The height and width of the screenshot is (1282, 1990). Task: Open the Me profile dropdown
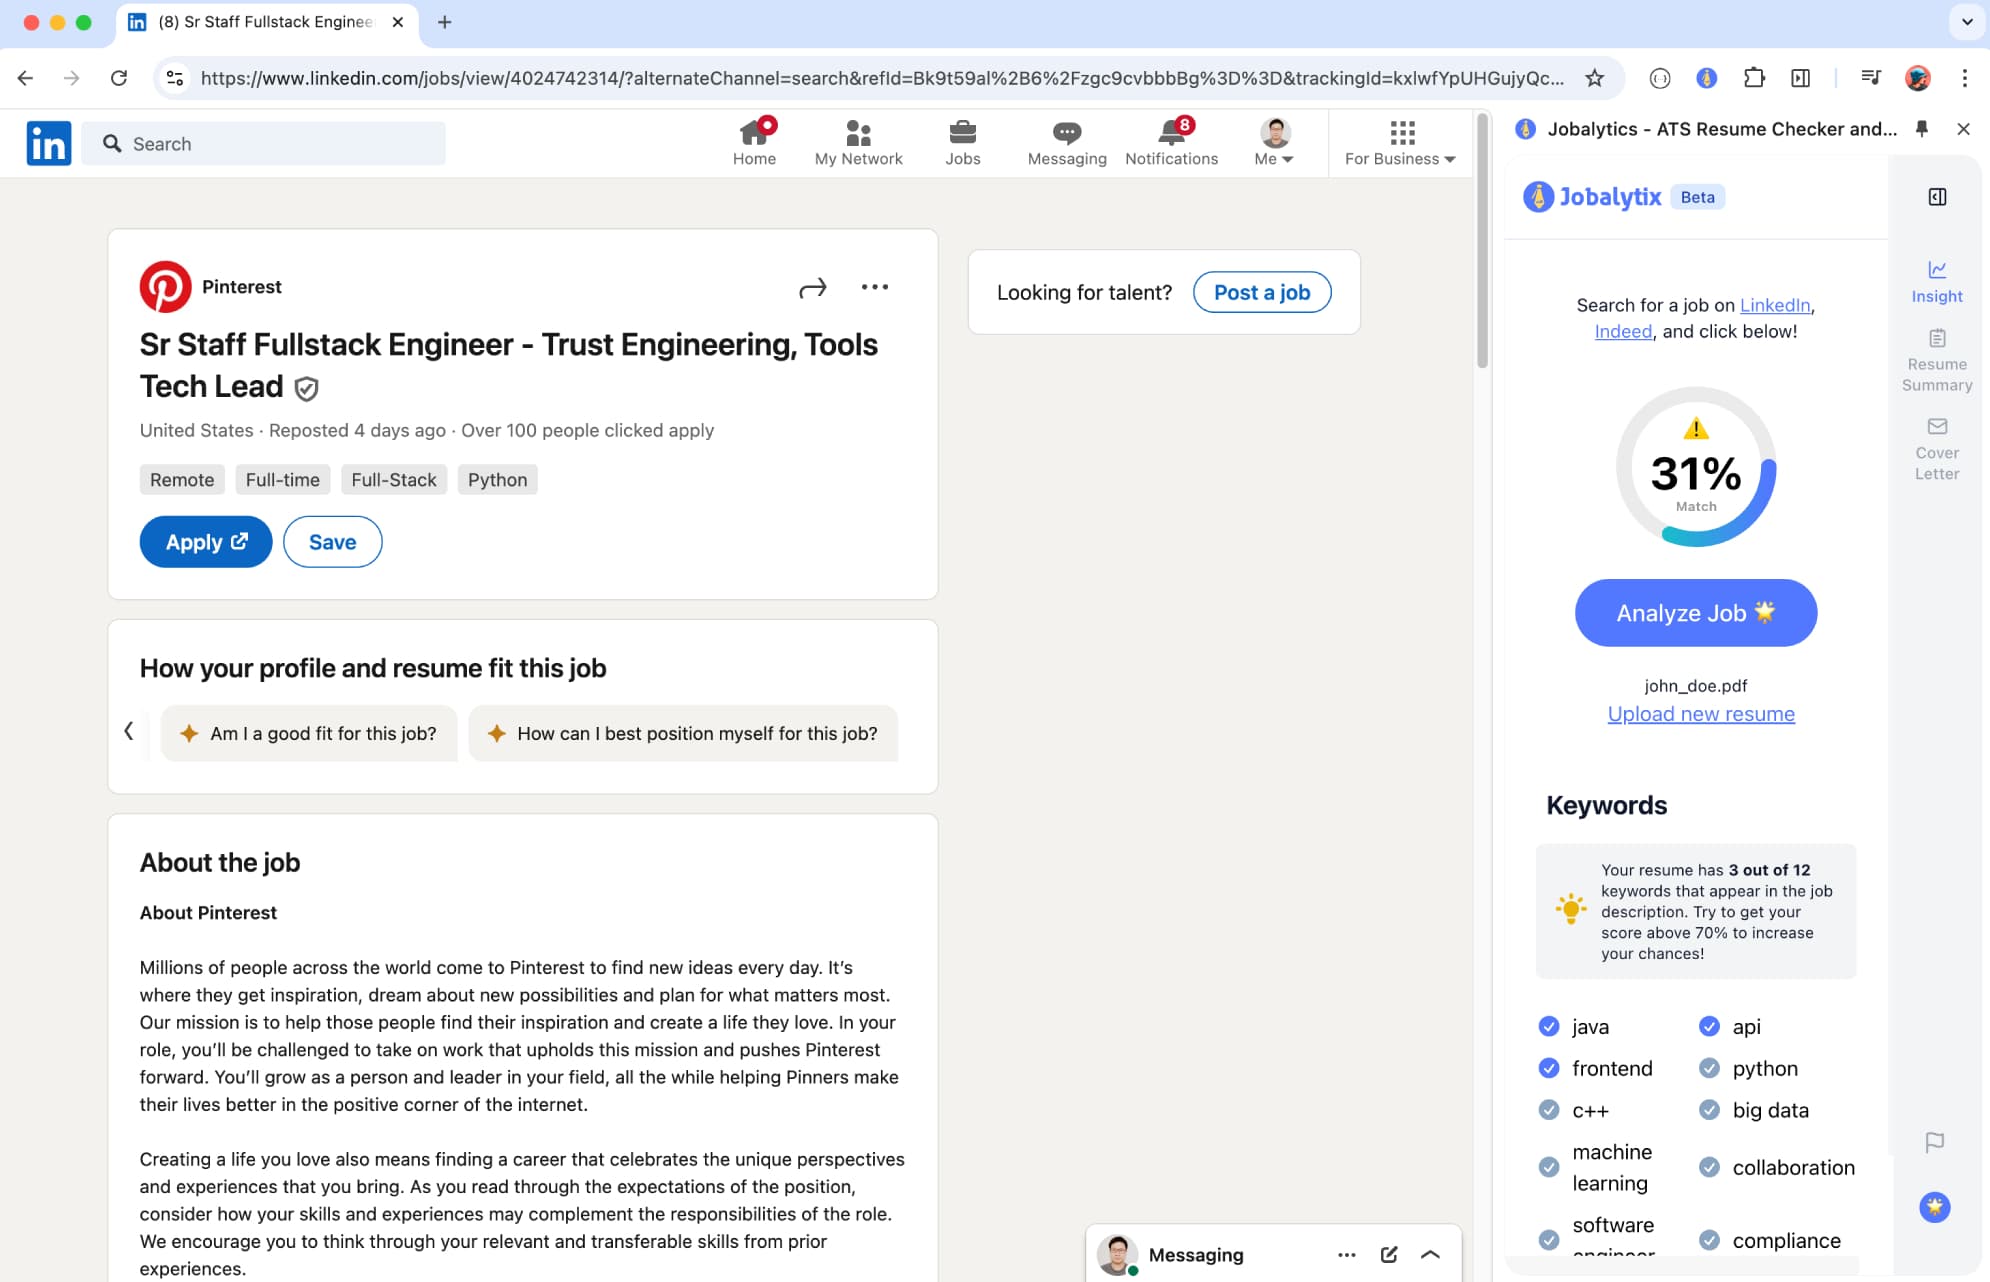click(x=1274, y=143)
